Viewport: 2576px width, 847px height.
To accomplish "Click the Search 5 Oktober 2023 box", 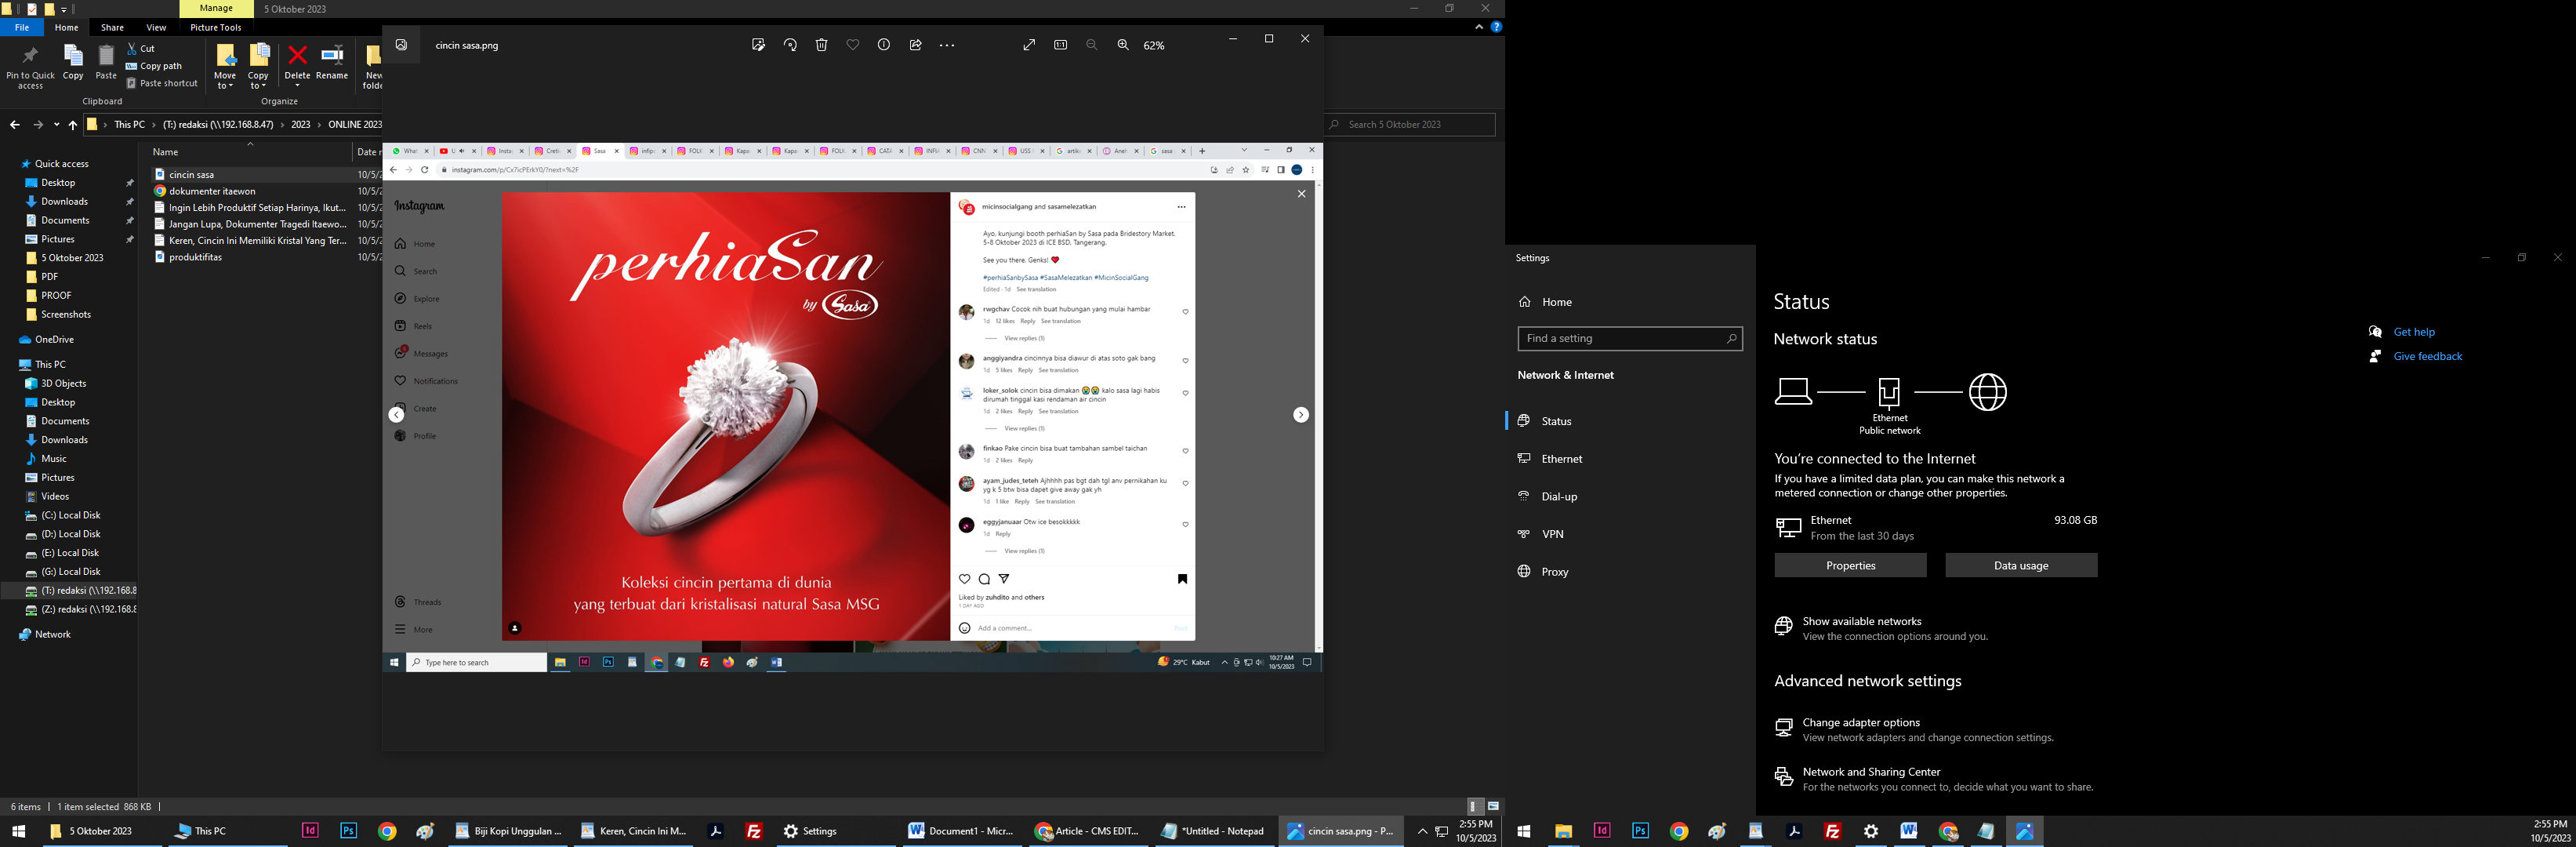I will point(1409,125).
